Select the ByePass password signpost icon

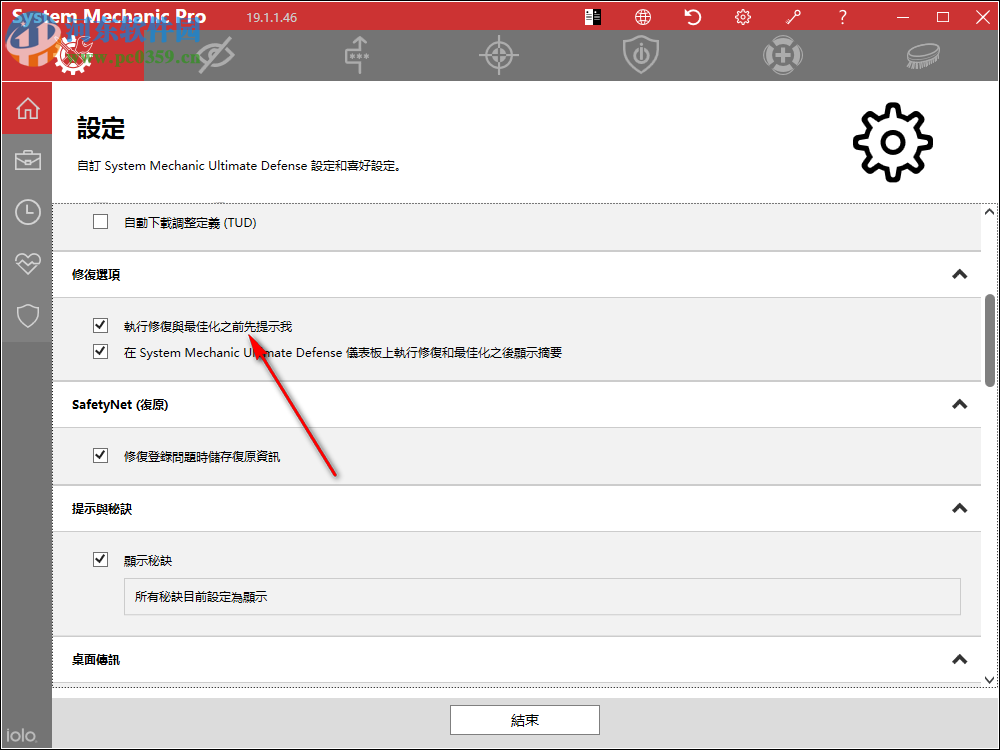tap(358, 55)
